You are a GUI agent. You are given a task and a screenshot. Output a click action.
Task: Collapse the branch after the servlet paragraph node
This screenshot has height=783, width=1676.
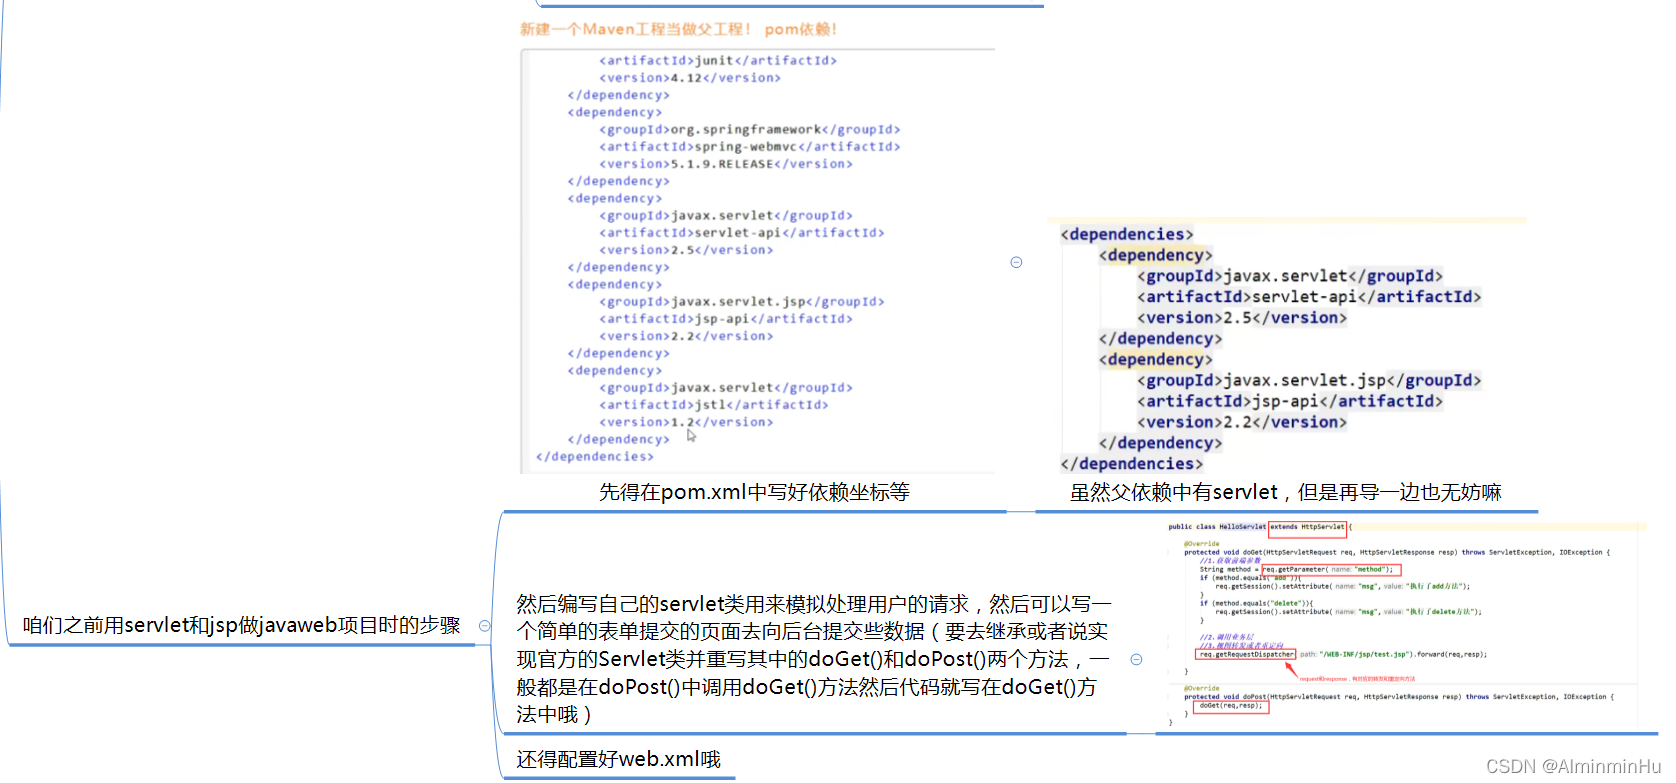click(1136, 659)
